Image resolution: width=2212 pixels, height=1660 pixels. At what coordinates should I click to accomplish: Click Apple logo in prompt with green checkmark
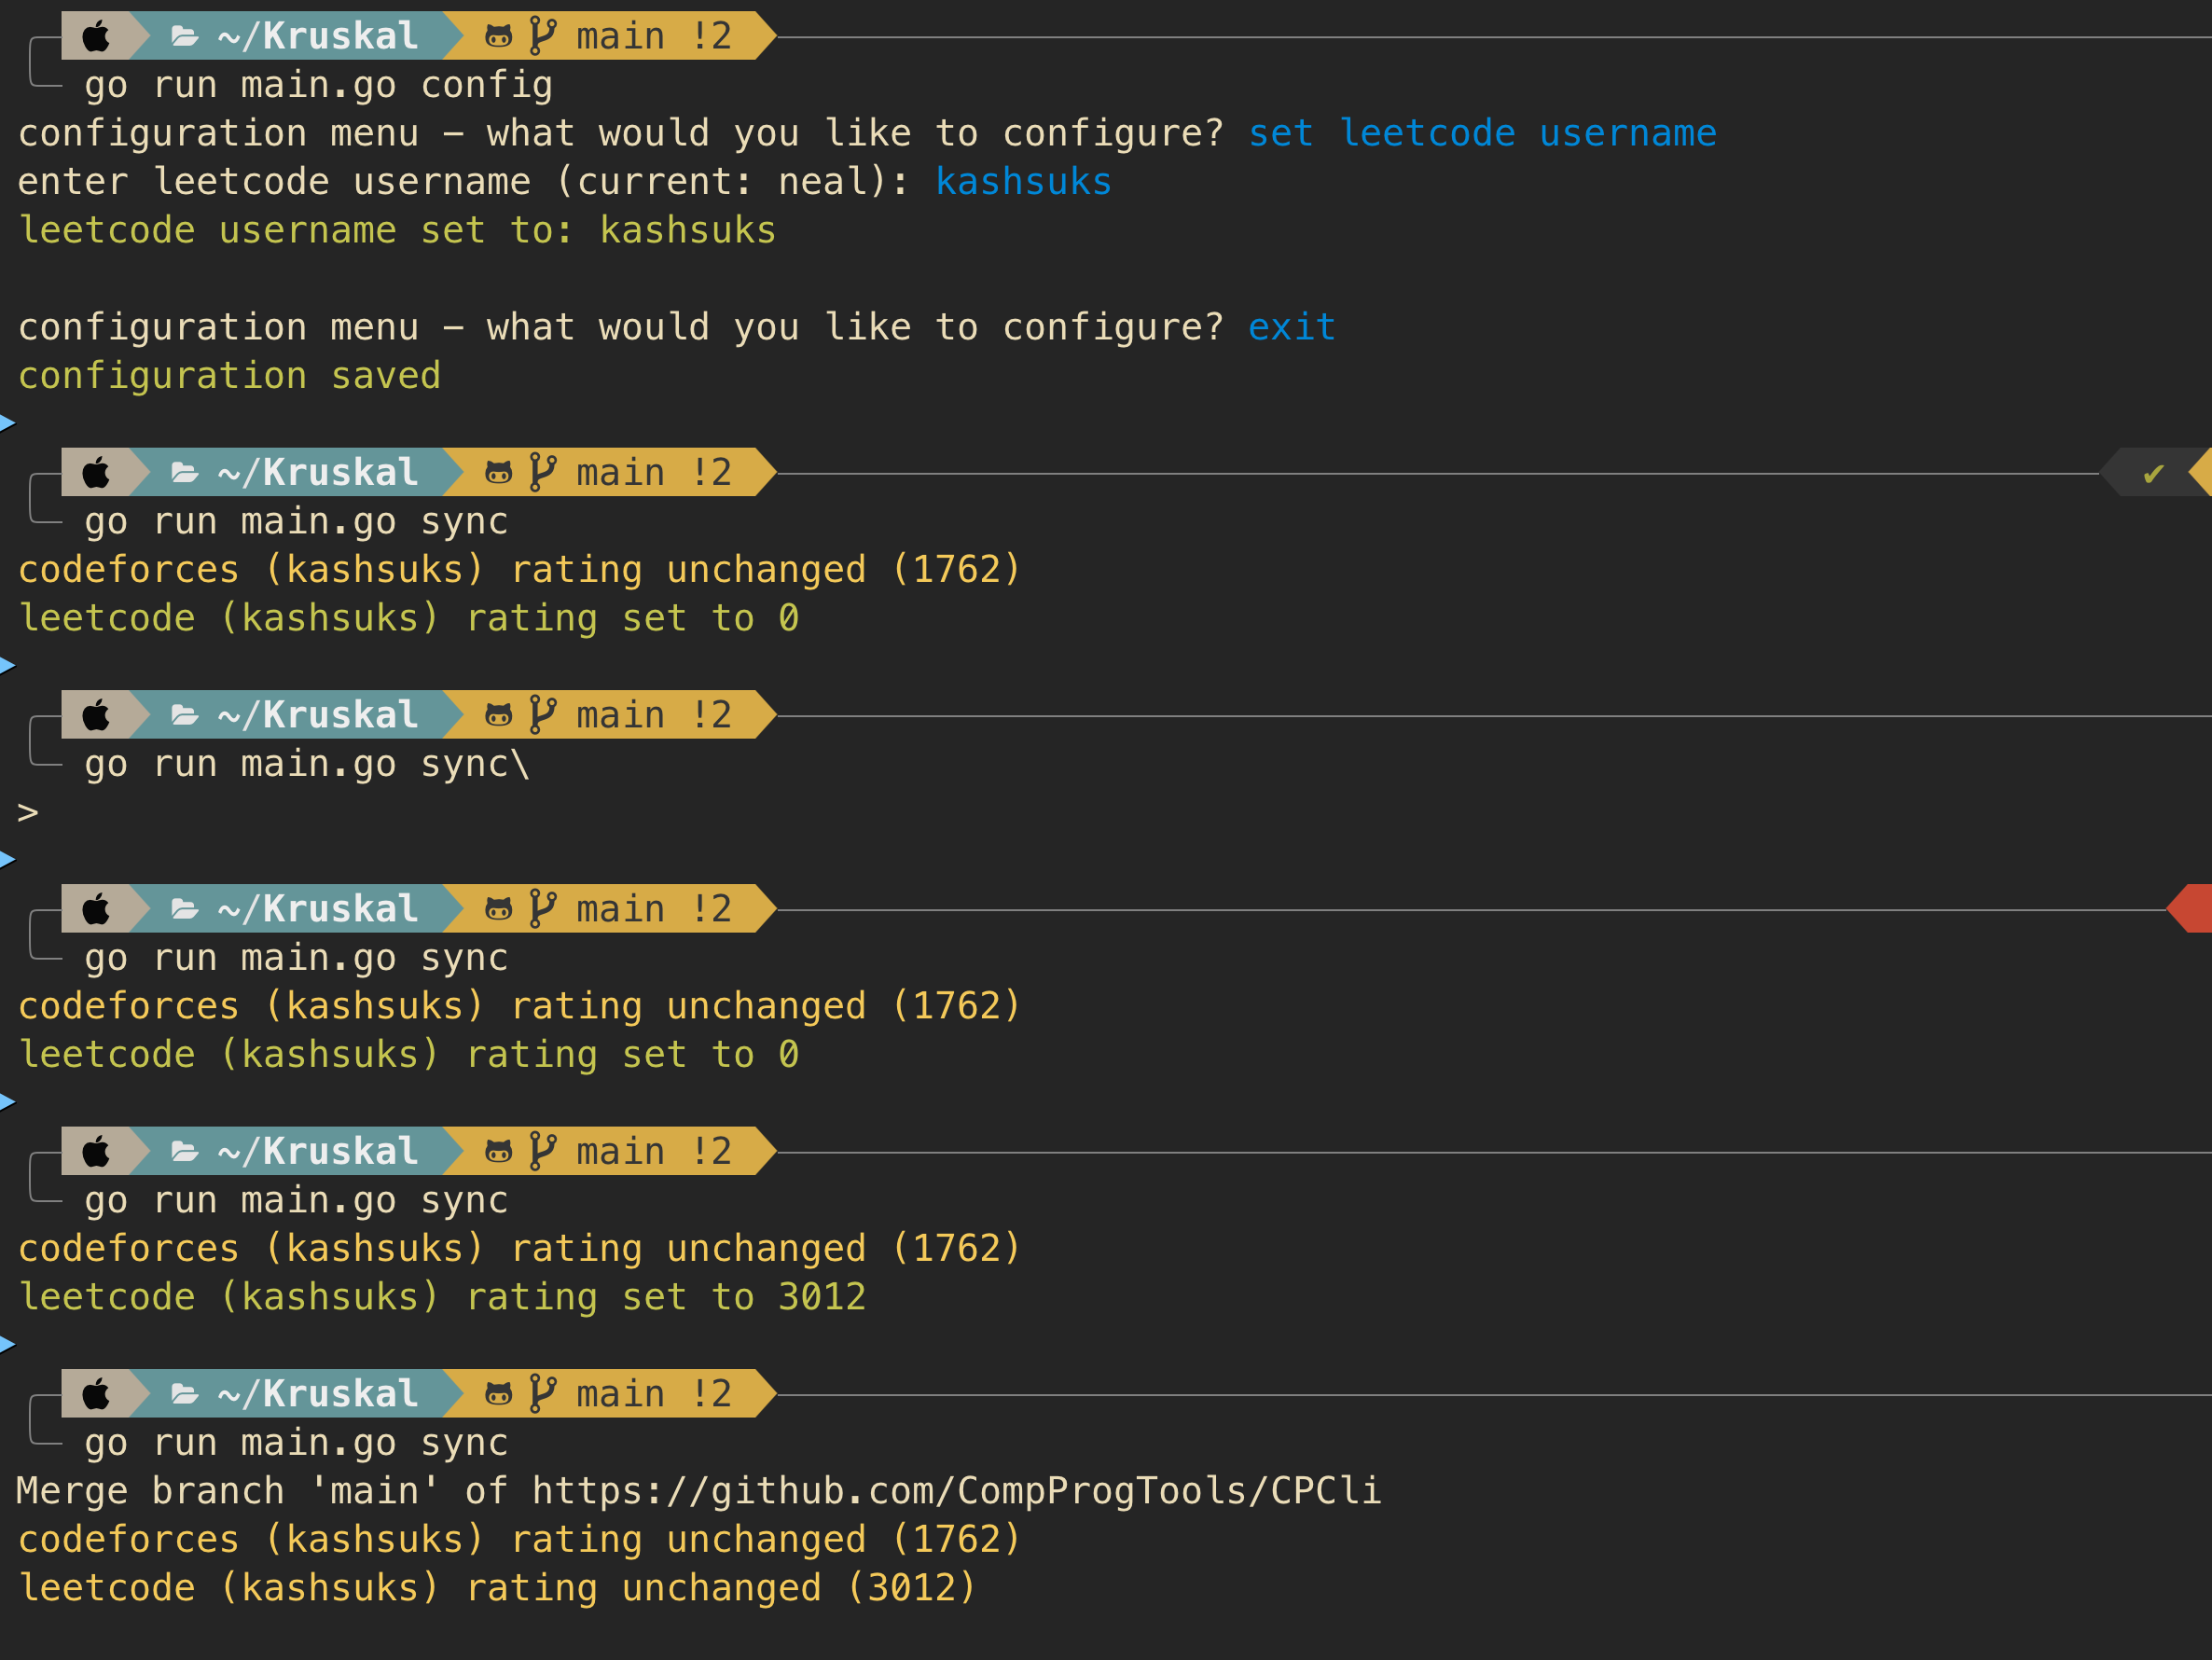click(96, 472)
